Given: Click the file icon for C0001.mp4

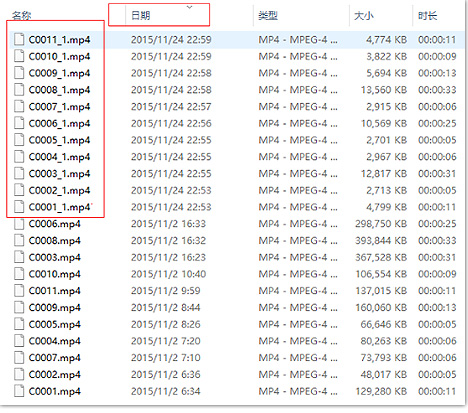Looking at the screenshot, I should 19,391.
